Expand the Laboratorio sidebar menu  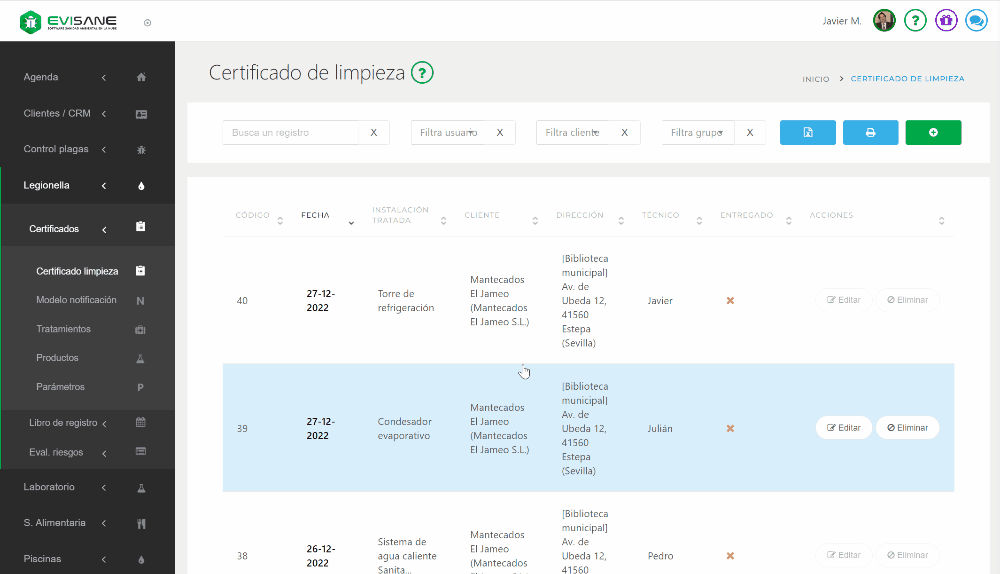coord(87,487)
